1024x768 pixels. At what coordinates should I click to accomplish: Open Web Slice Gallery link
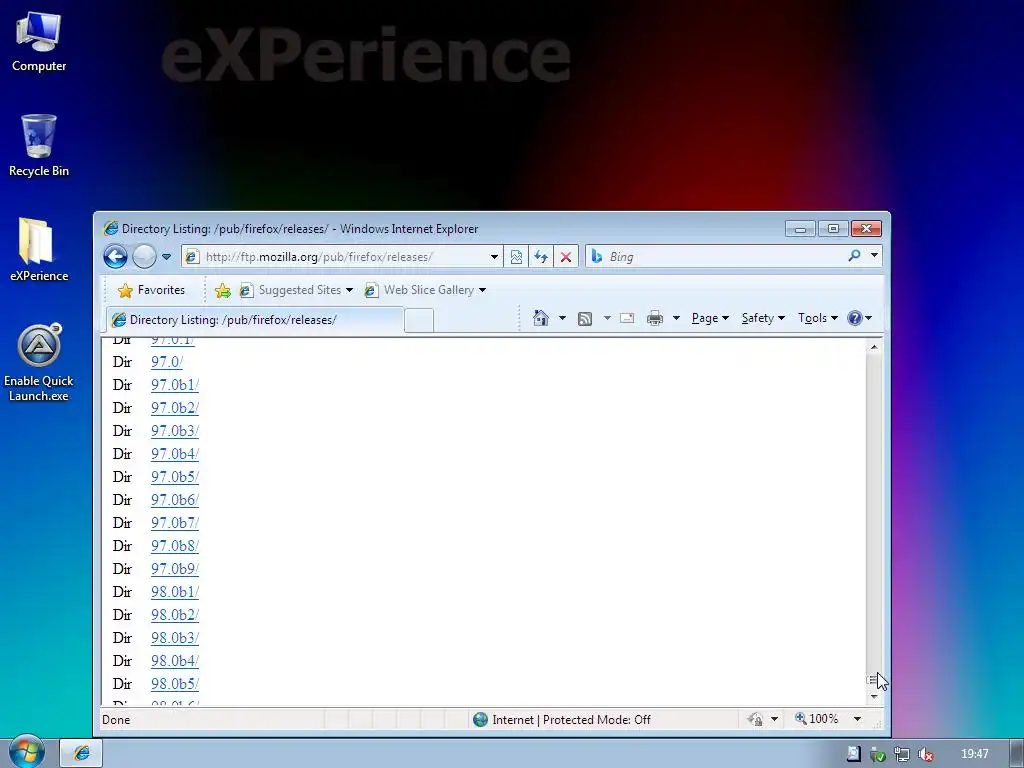click(425, 290)
